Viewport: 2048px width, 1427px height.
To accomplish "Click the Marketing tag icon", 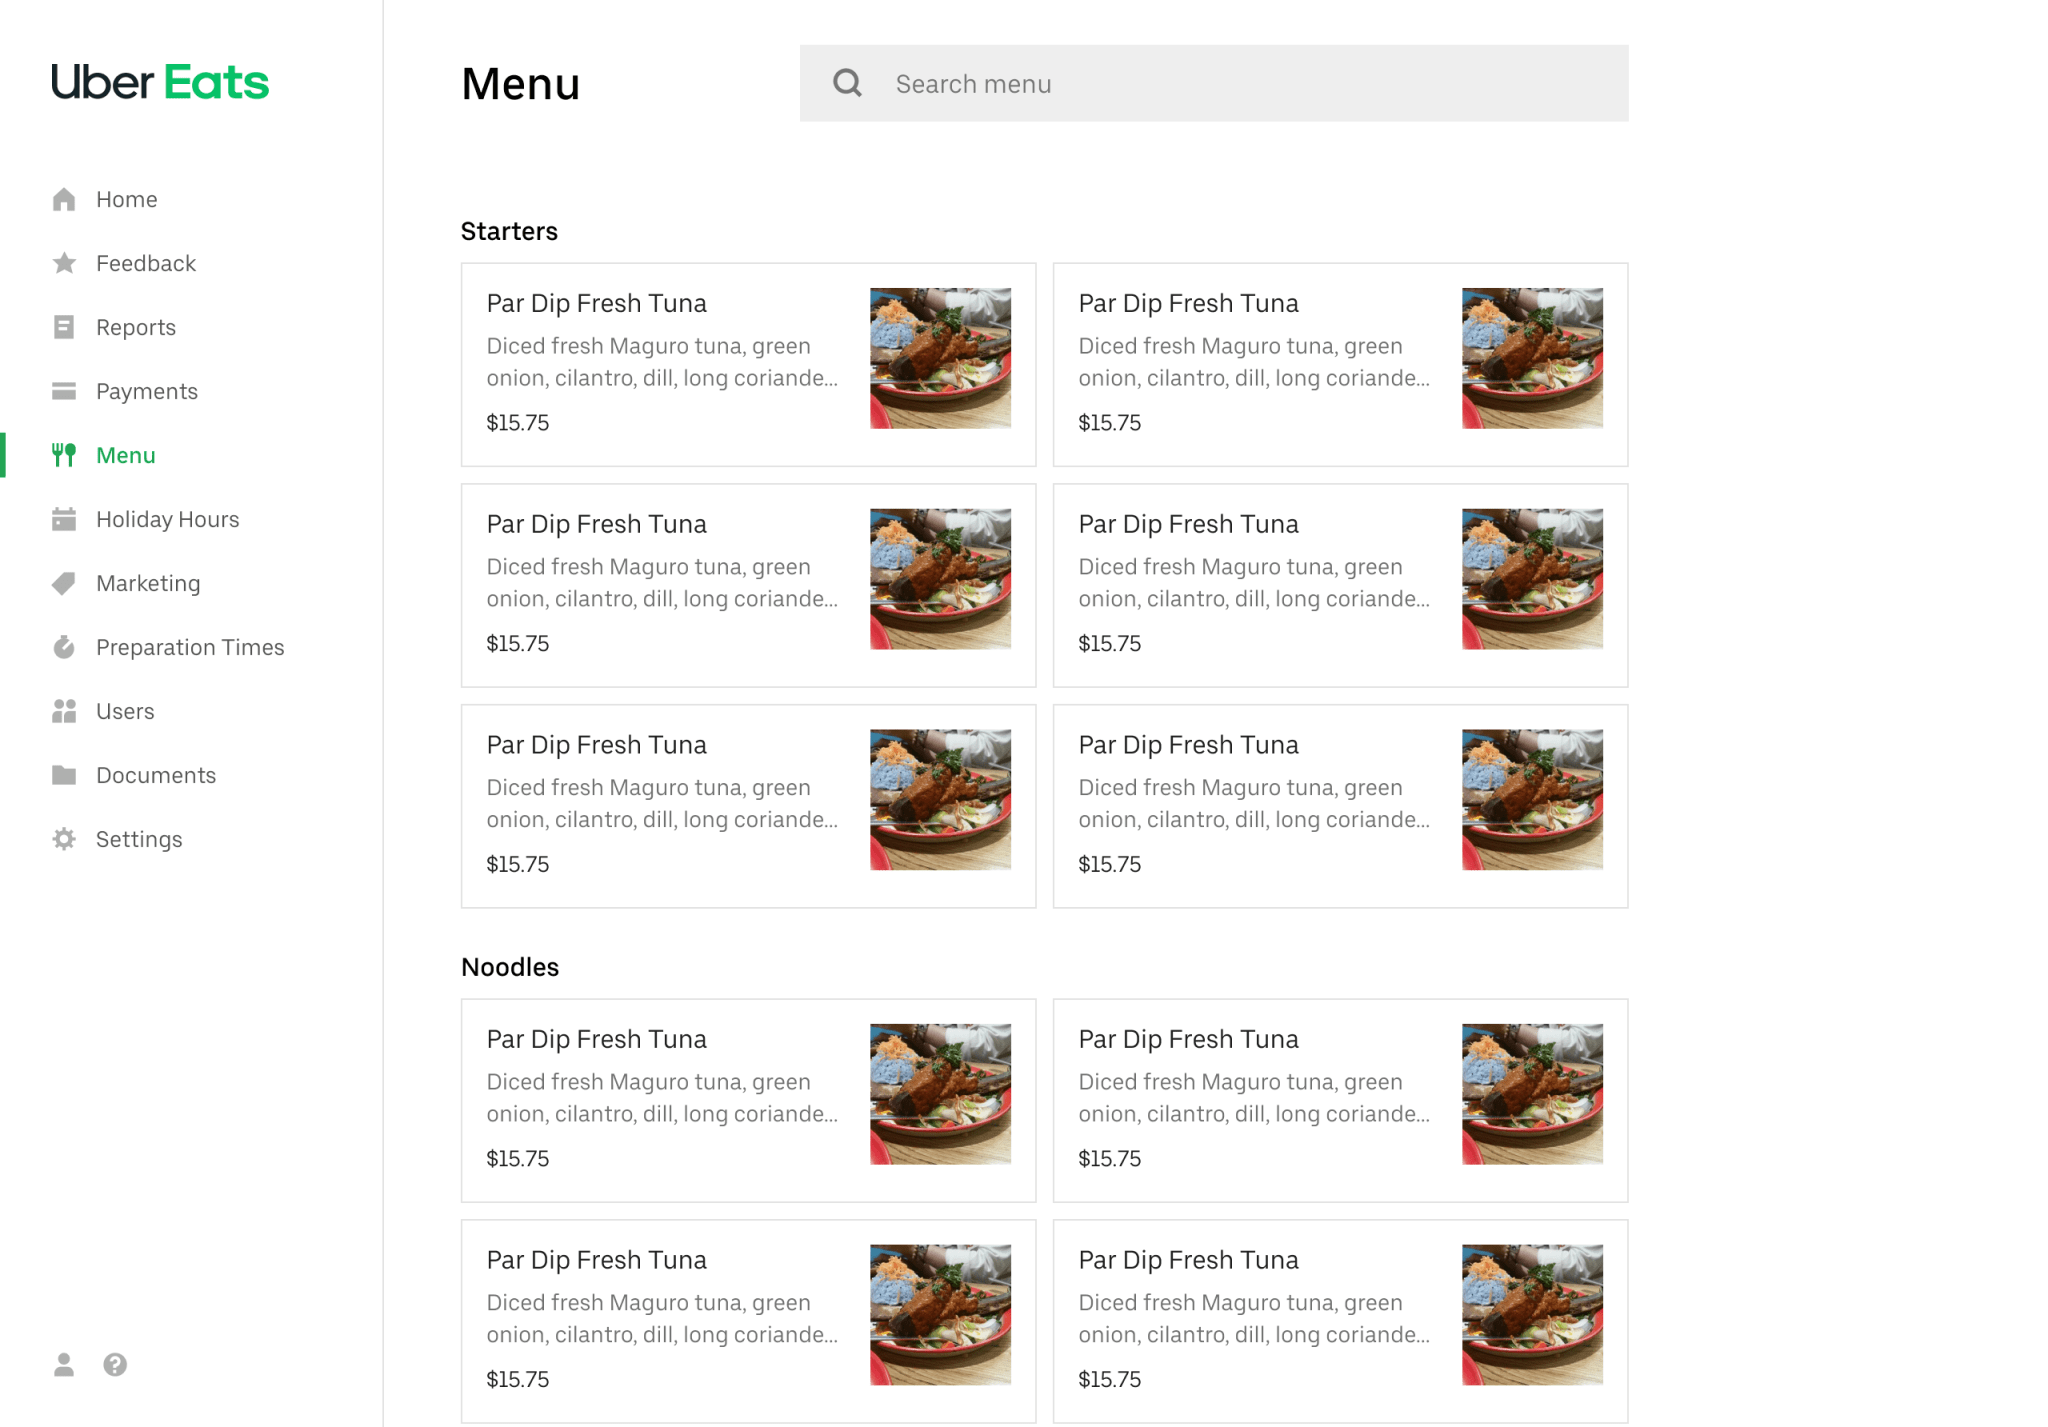I will (x=64, y=583).
